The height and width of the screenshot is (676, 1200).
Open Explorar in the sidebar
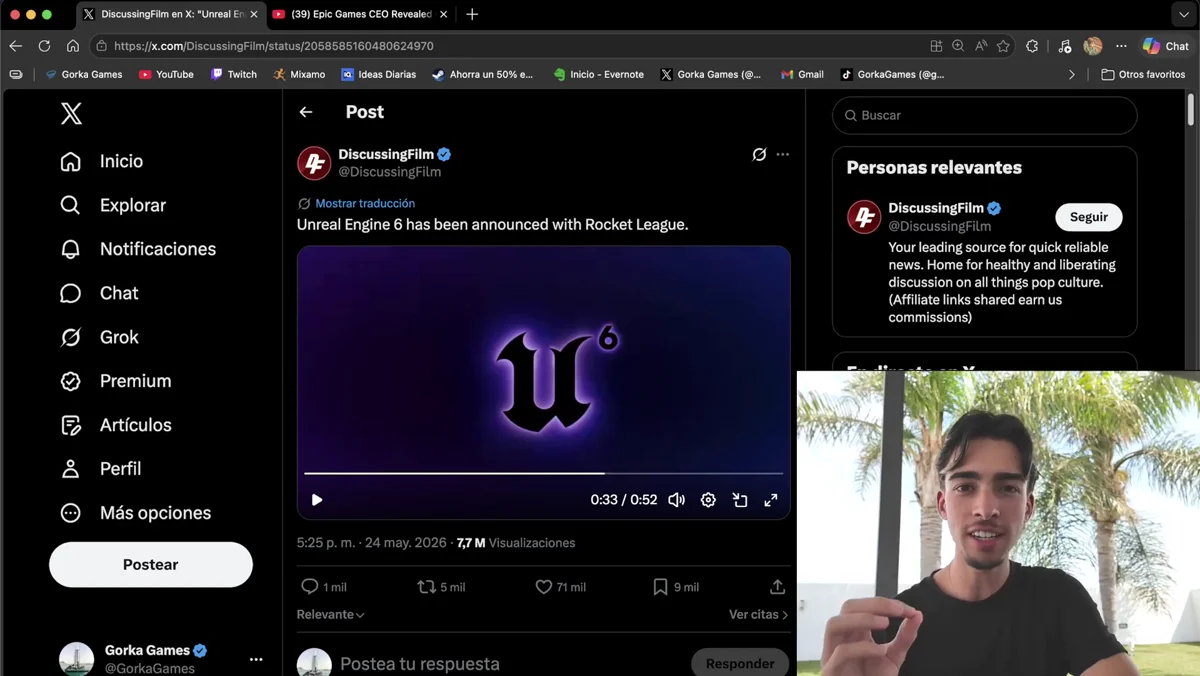pyautogui.click(x=113, y=205)
